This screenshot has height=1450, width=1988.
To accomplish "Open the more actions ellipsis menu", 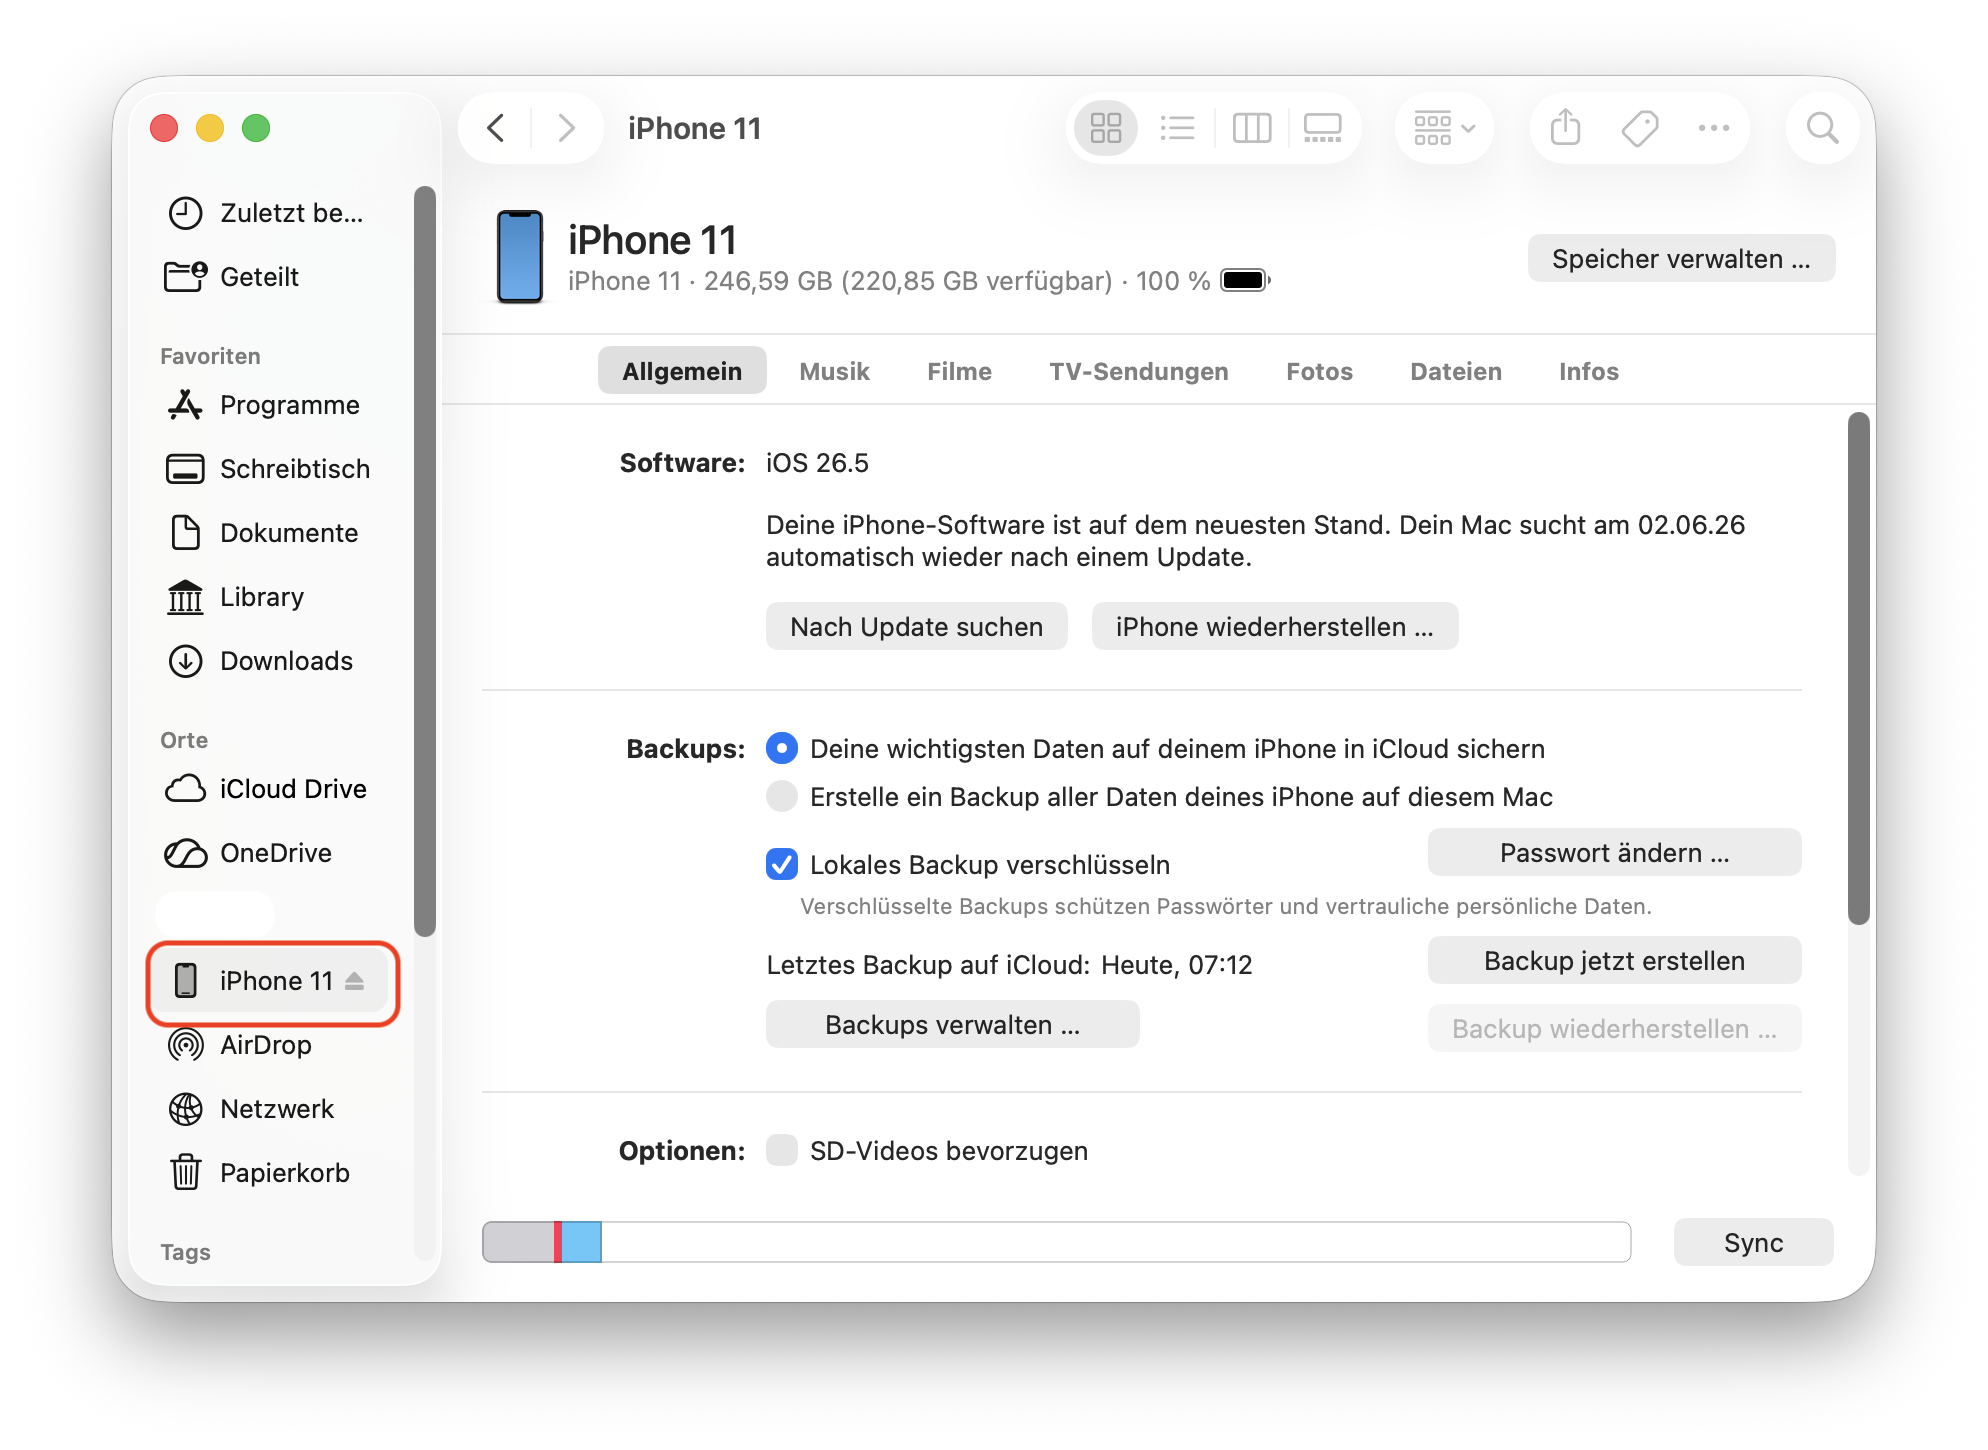I will 1713,128.
